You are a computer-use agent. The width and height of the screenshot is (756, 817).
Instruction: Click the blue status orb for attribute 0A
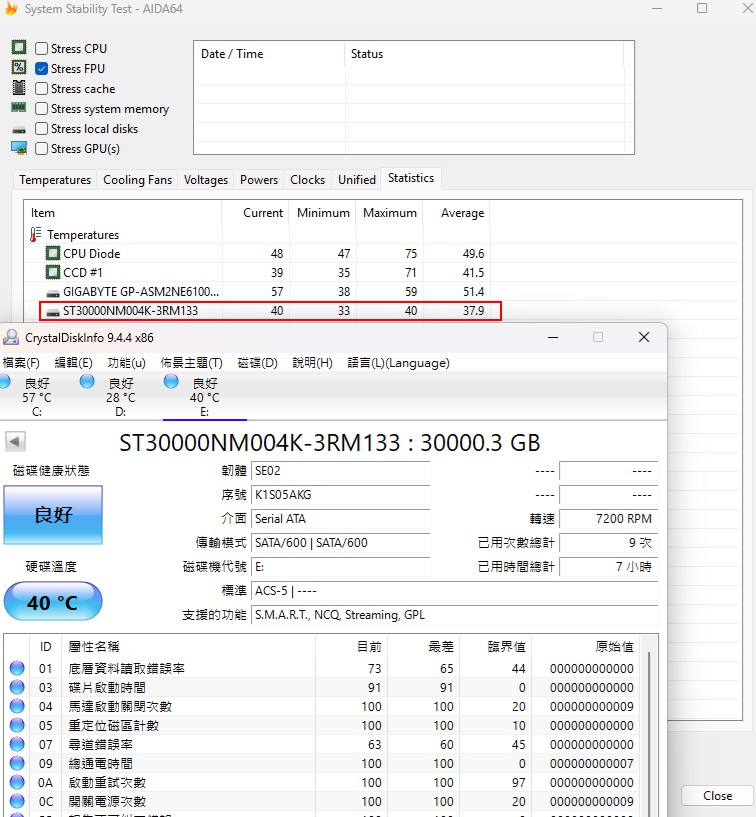[x=17, y=782]
